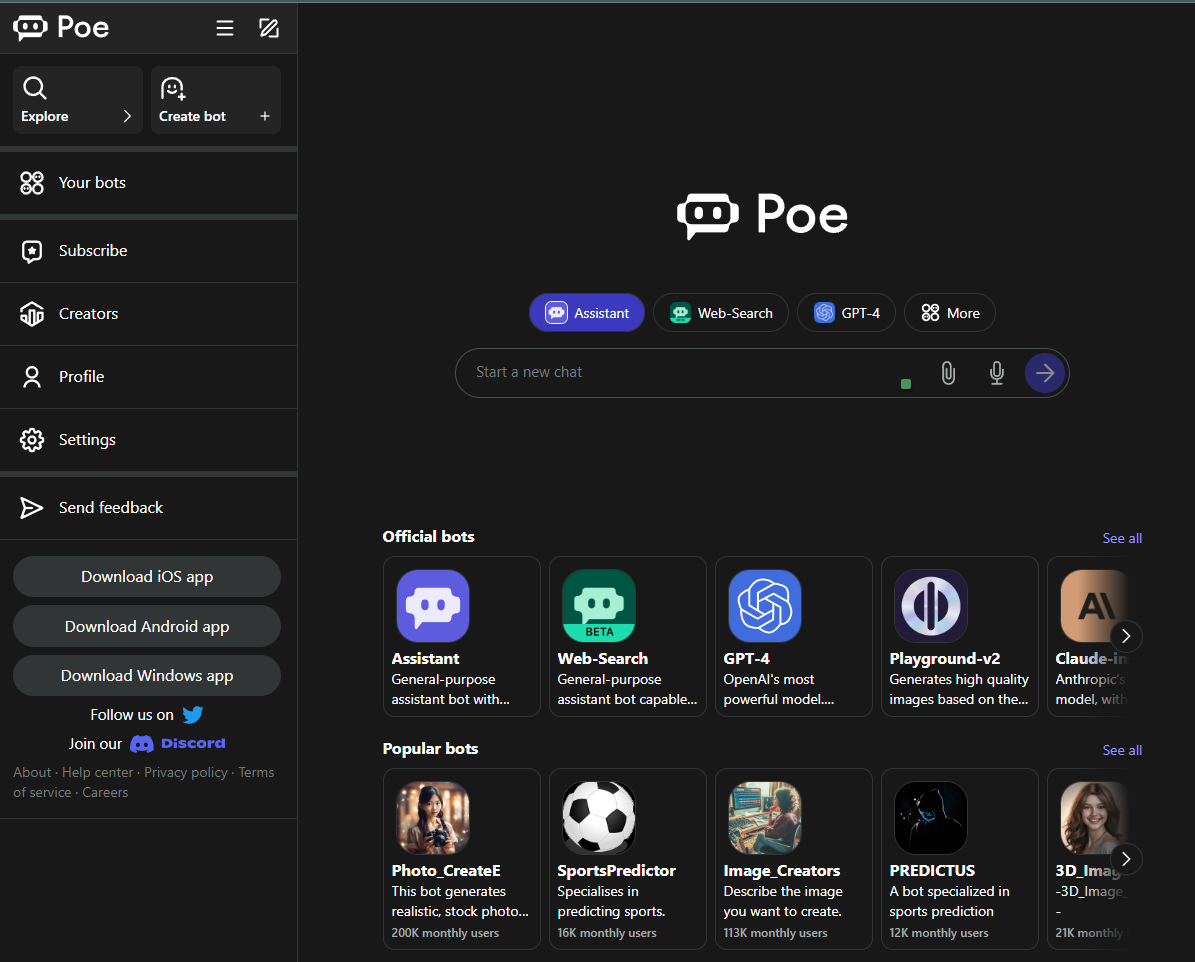Click the SportsPredictor soccer ball icon
The width and height of the screenshot is (1195, 962).
coord(599,818)
